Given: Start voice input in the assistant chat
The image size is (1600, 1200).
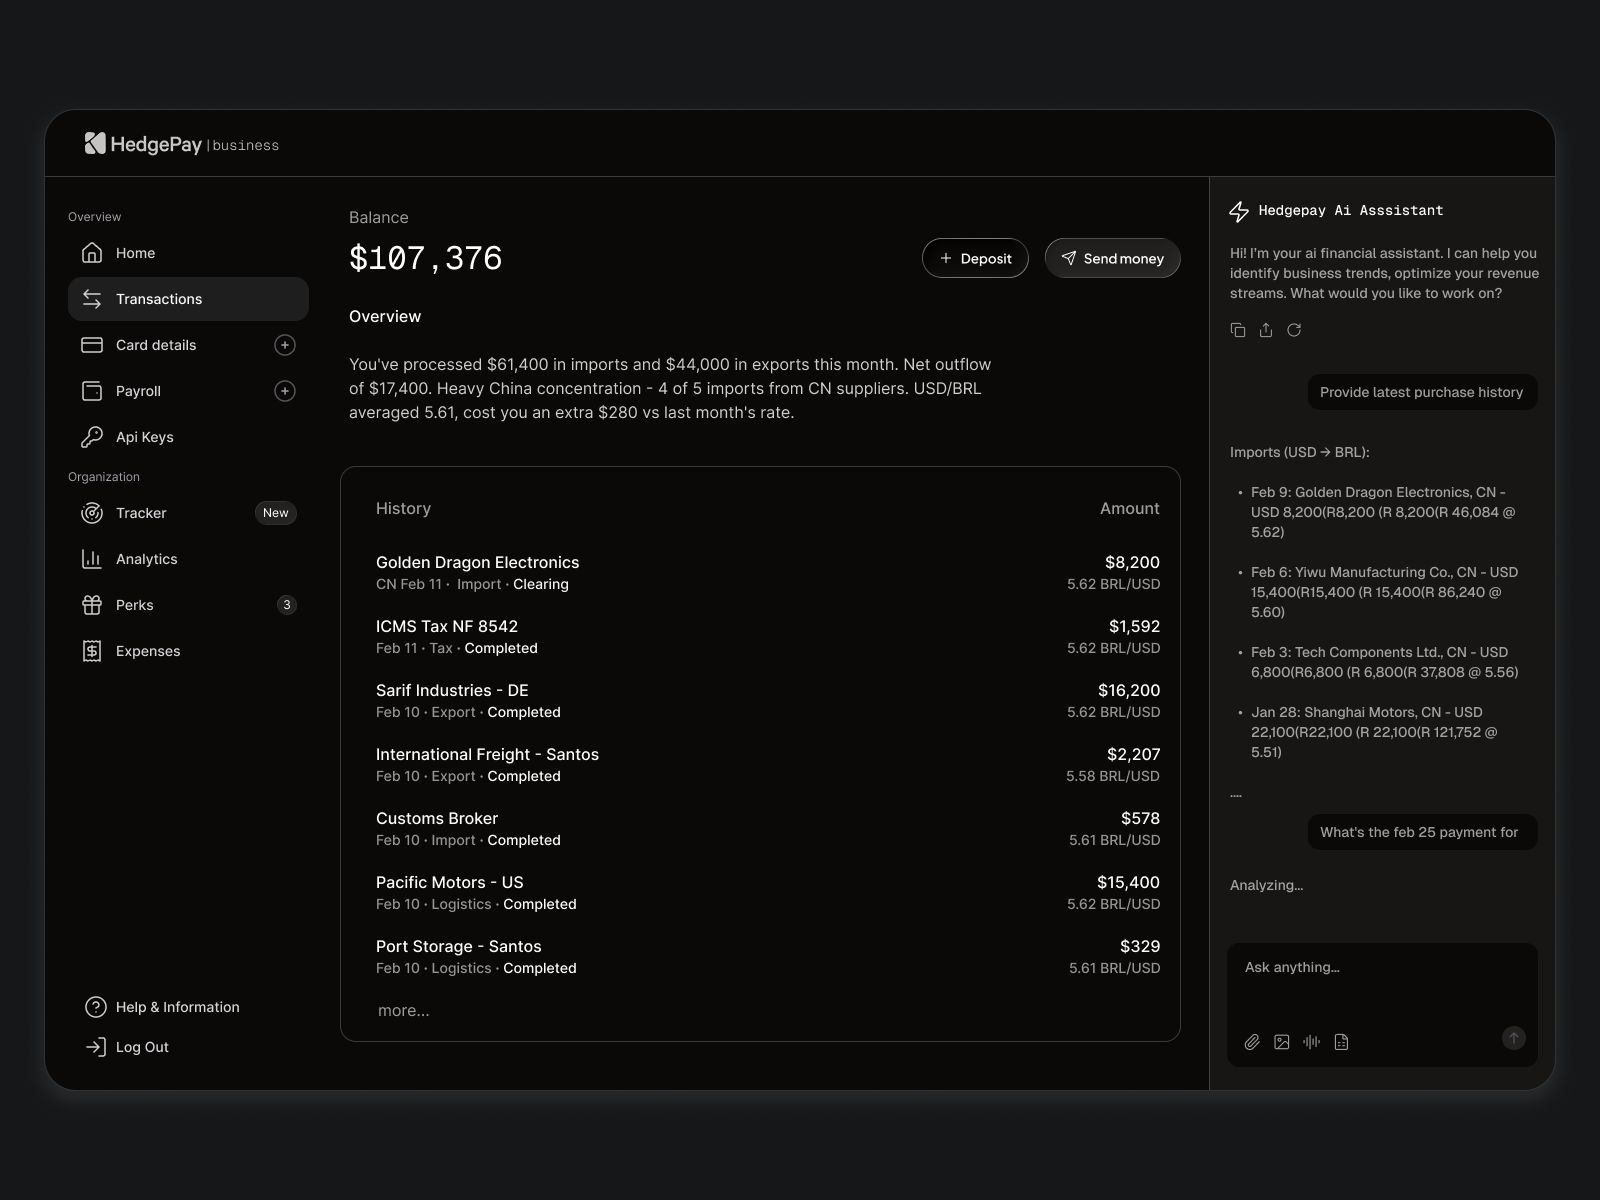Looking at the screenshot, I should coord(1312,1041).
